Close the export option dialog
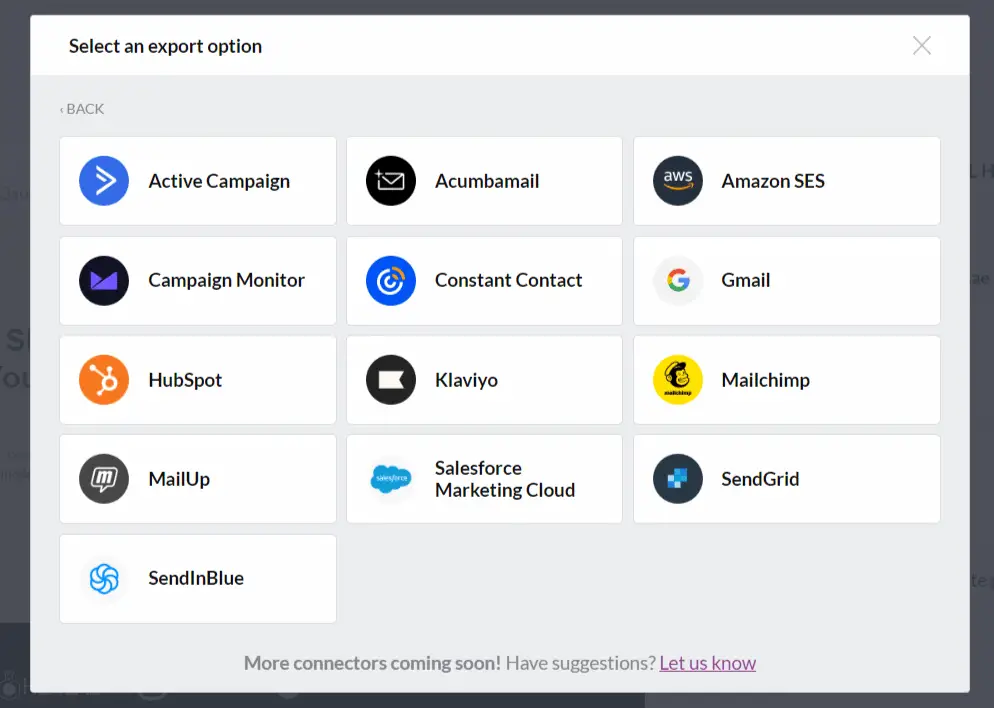The image size is (994, 708). 922,46
